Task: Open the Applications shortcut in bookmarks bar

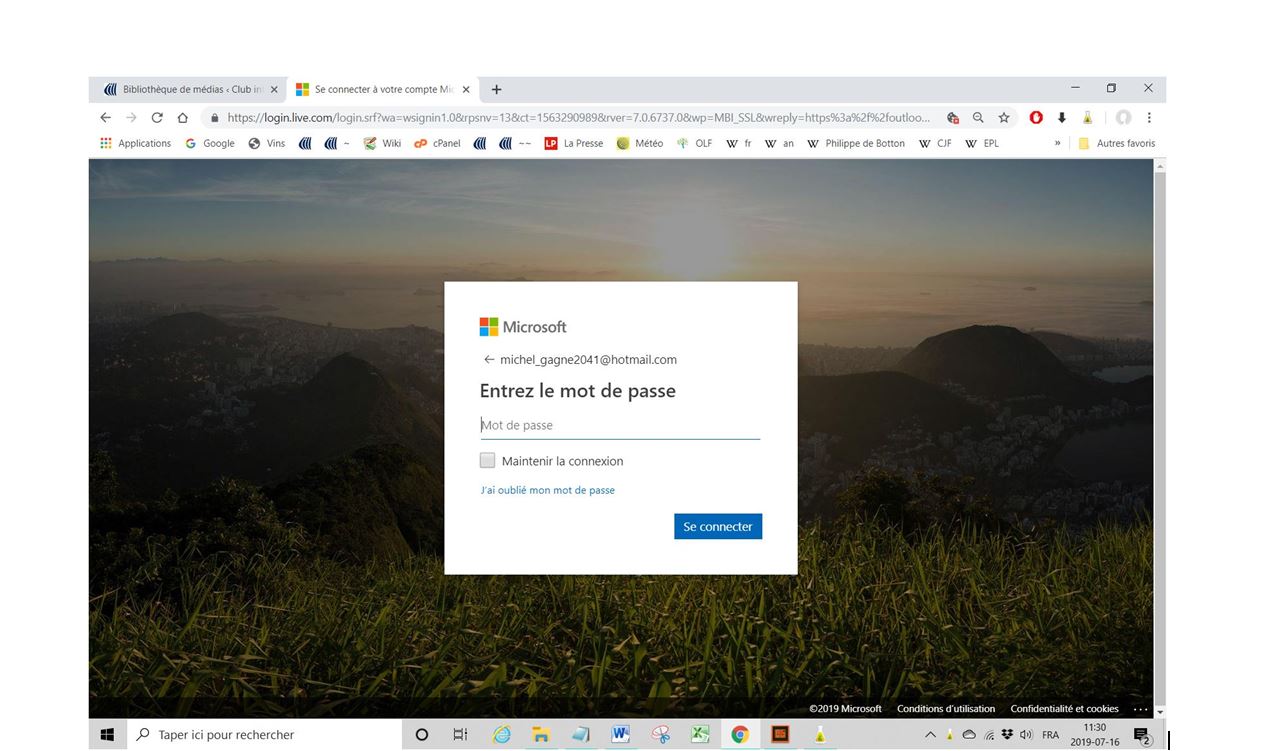Action: point(136,143)
